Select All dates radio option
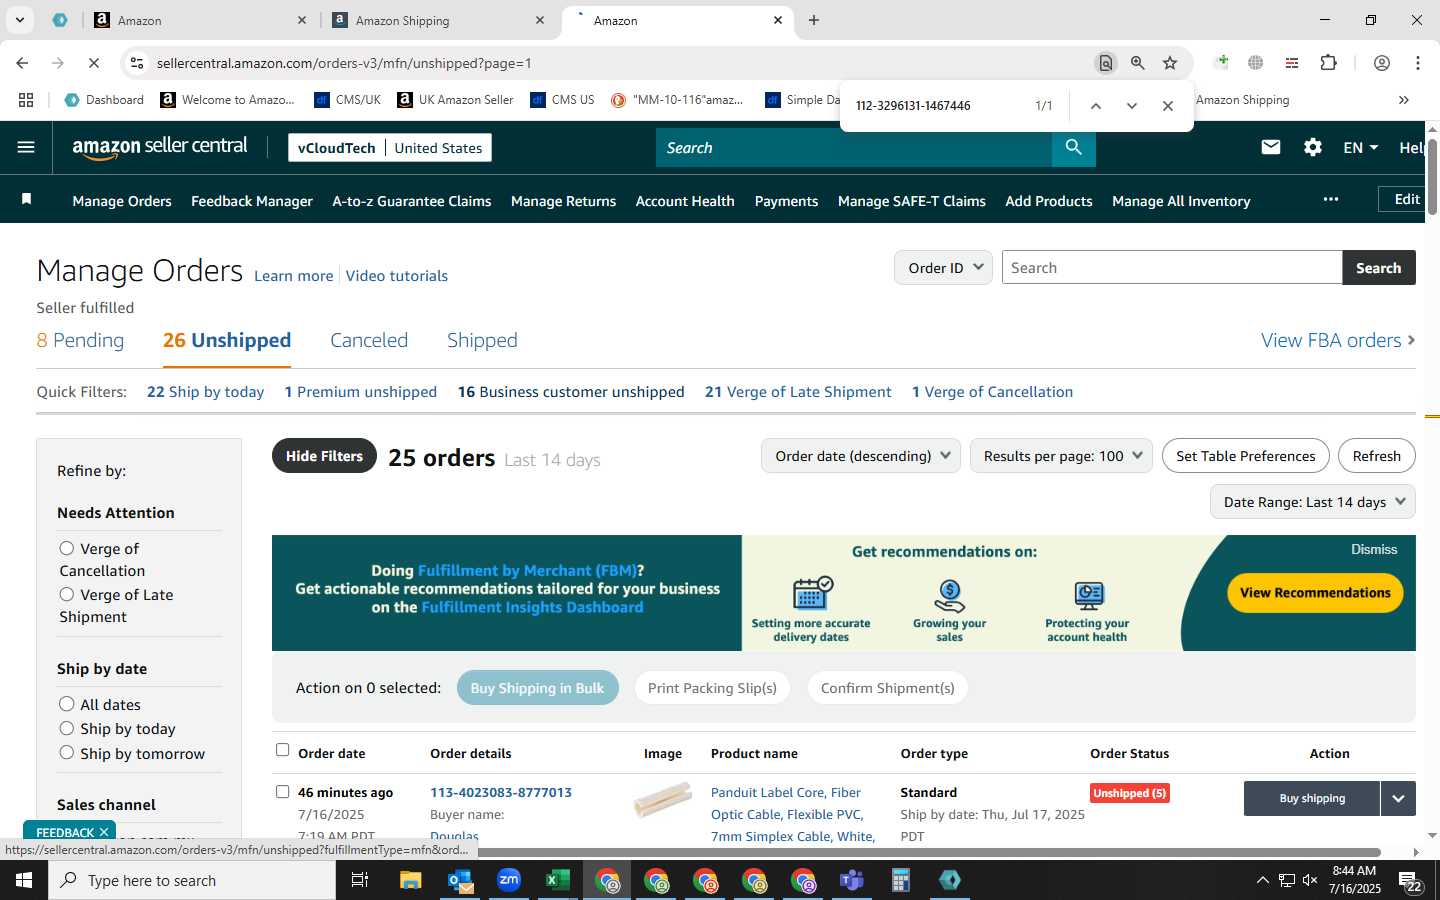Screen dimensions: 1440x900 pos(67,704)
